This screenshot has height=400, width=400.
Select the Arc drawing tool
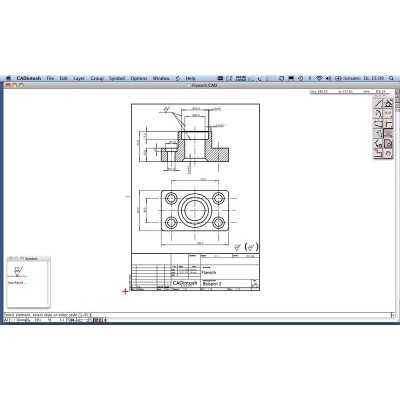378,113
